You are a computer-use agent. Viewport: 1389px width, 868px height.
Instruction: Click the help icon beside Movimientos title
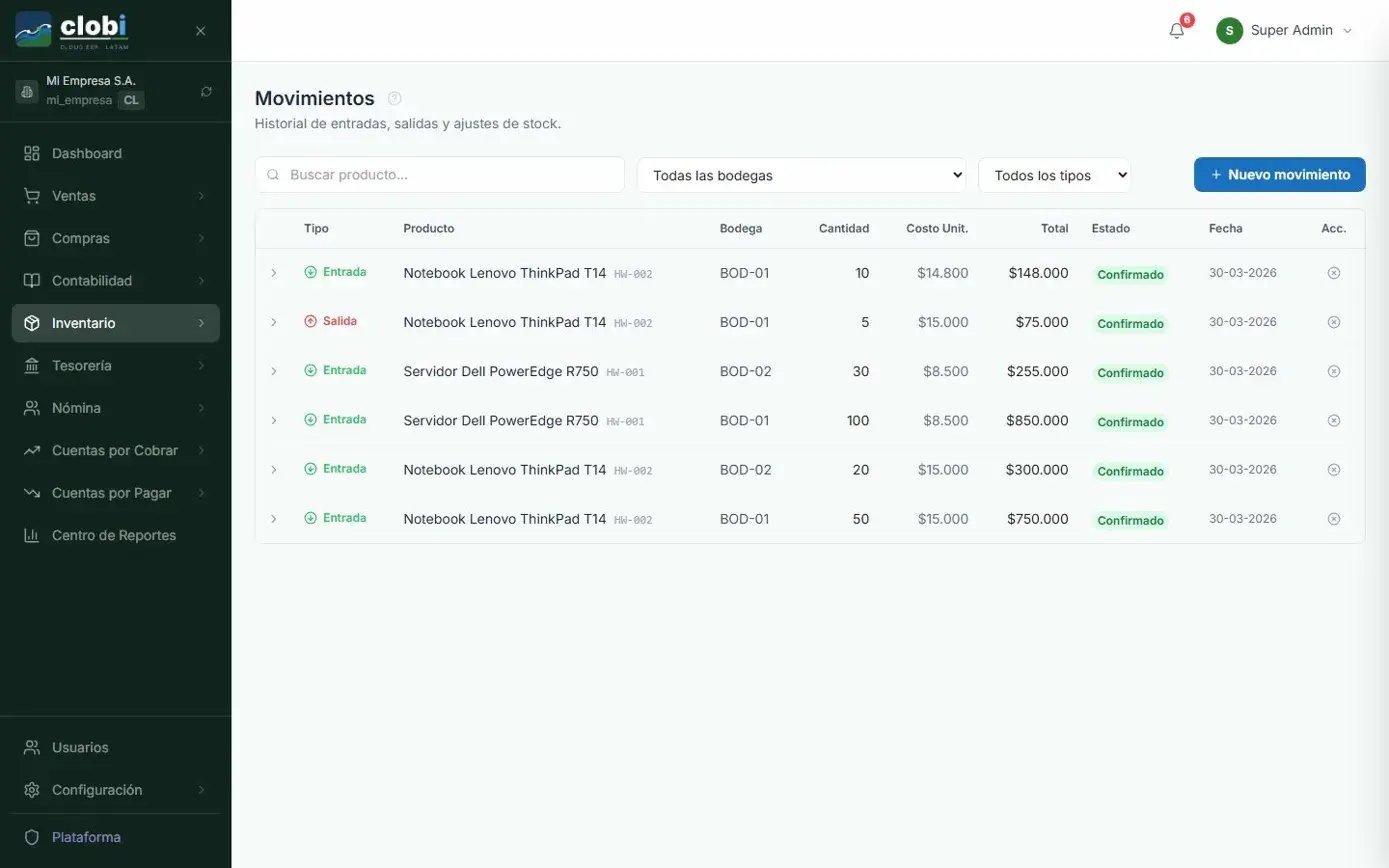394,98
